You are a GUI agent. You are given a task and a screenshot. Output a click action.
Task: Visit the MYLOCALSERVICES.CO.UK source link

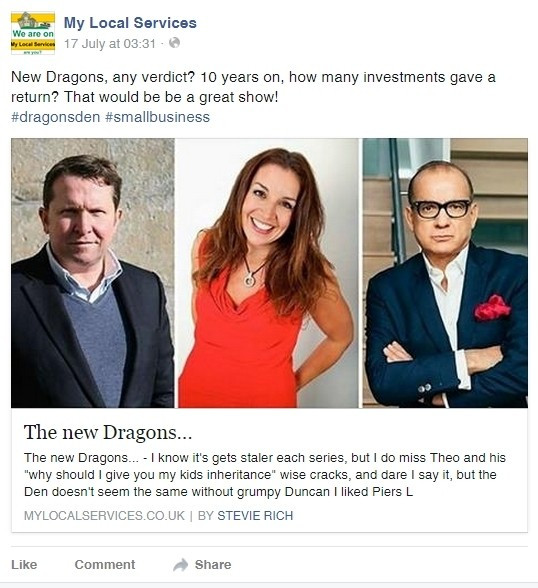coord(104,516)
